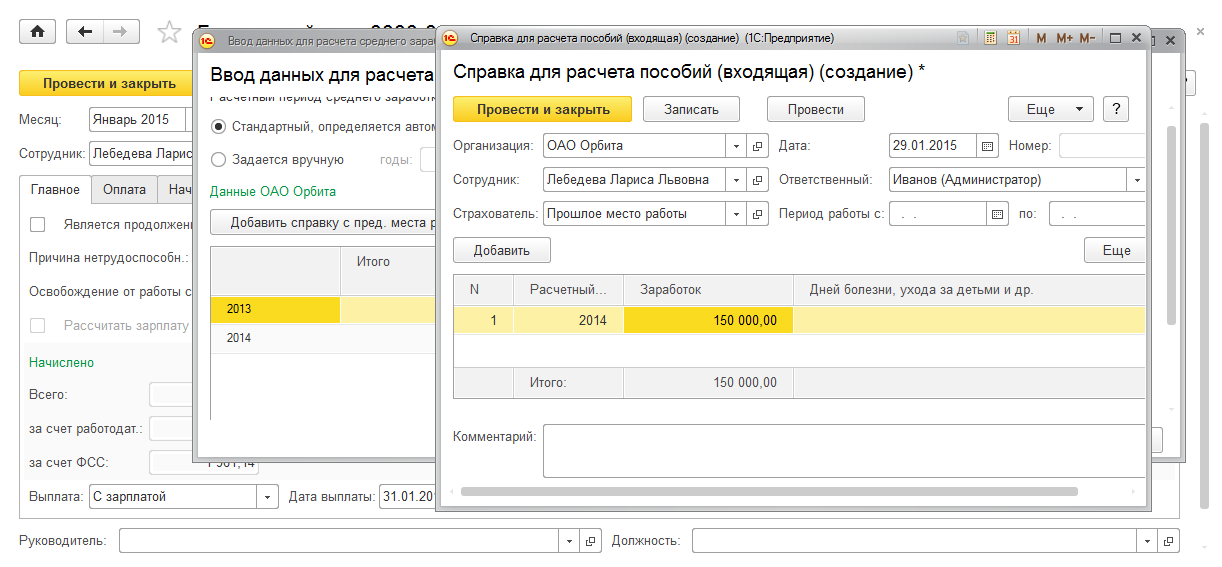Switch to the Оплата tab
1222x567 pixels.
point(124,189)
